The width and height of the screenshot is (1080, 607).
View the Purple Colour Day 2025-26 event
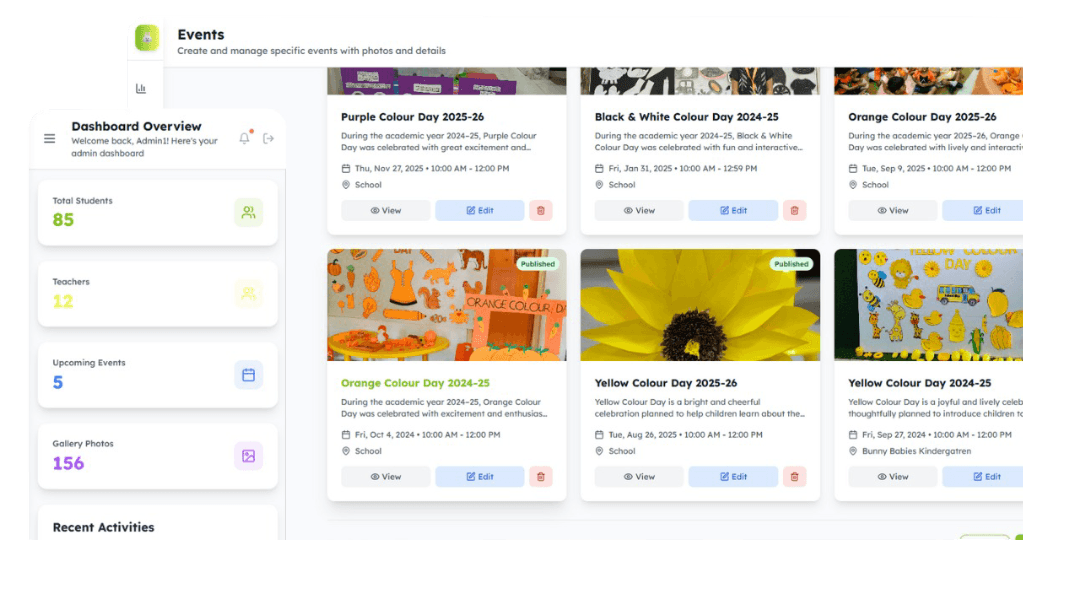pos(386,211)
